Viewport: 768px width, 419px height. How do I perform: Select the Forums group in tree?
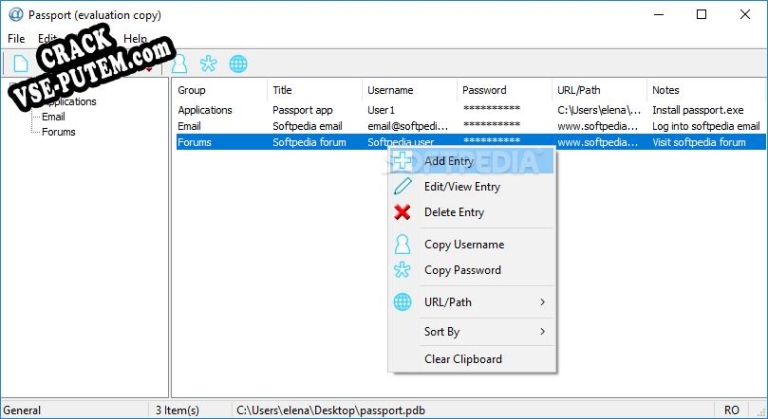(58, 132)
